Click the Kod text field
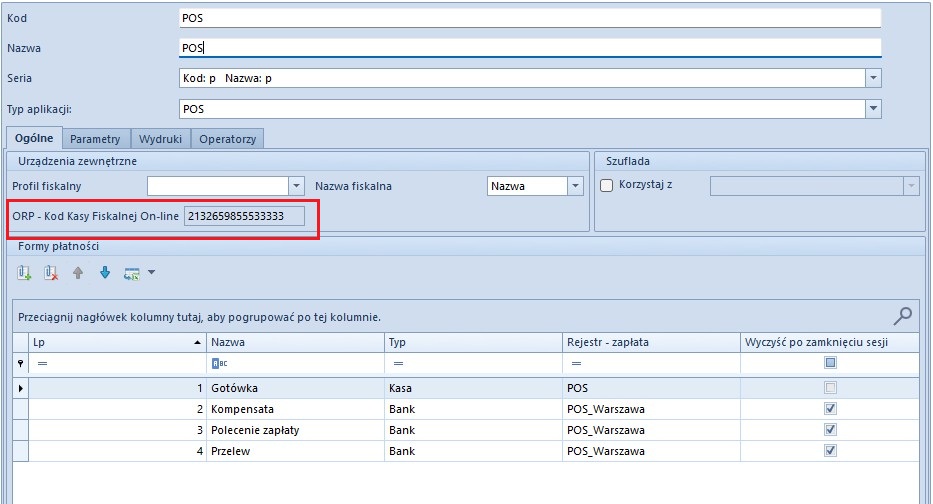The height and width of the screenshot is (504, 933). (x=530, y=18)
